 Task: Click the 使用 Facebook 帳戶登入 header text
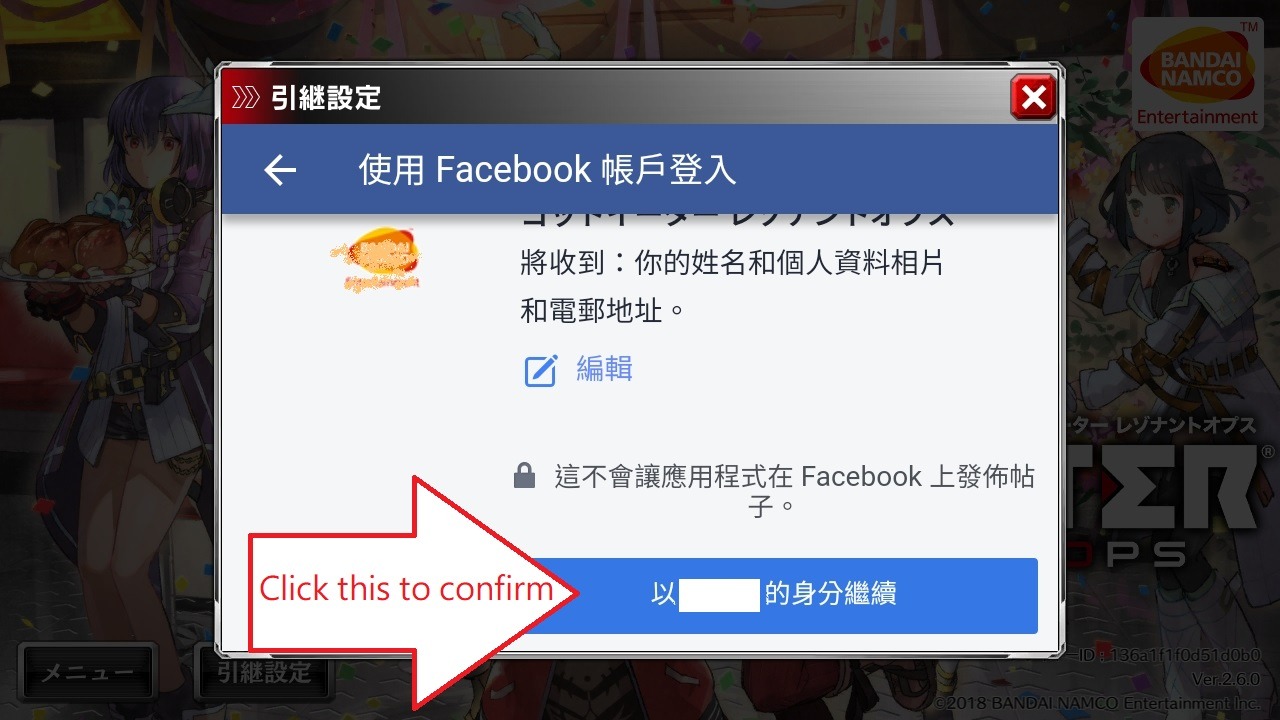(x=547, y=170)
